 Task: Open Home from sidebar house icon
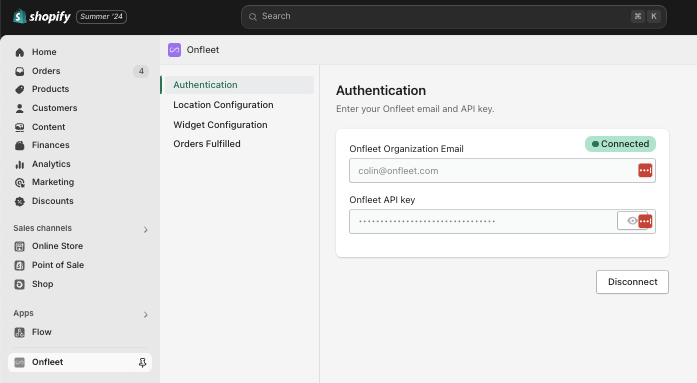[20, 52]
